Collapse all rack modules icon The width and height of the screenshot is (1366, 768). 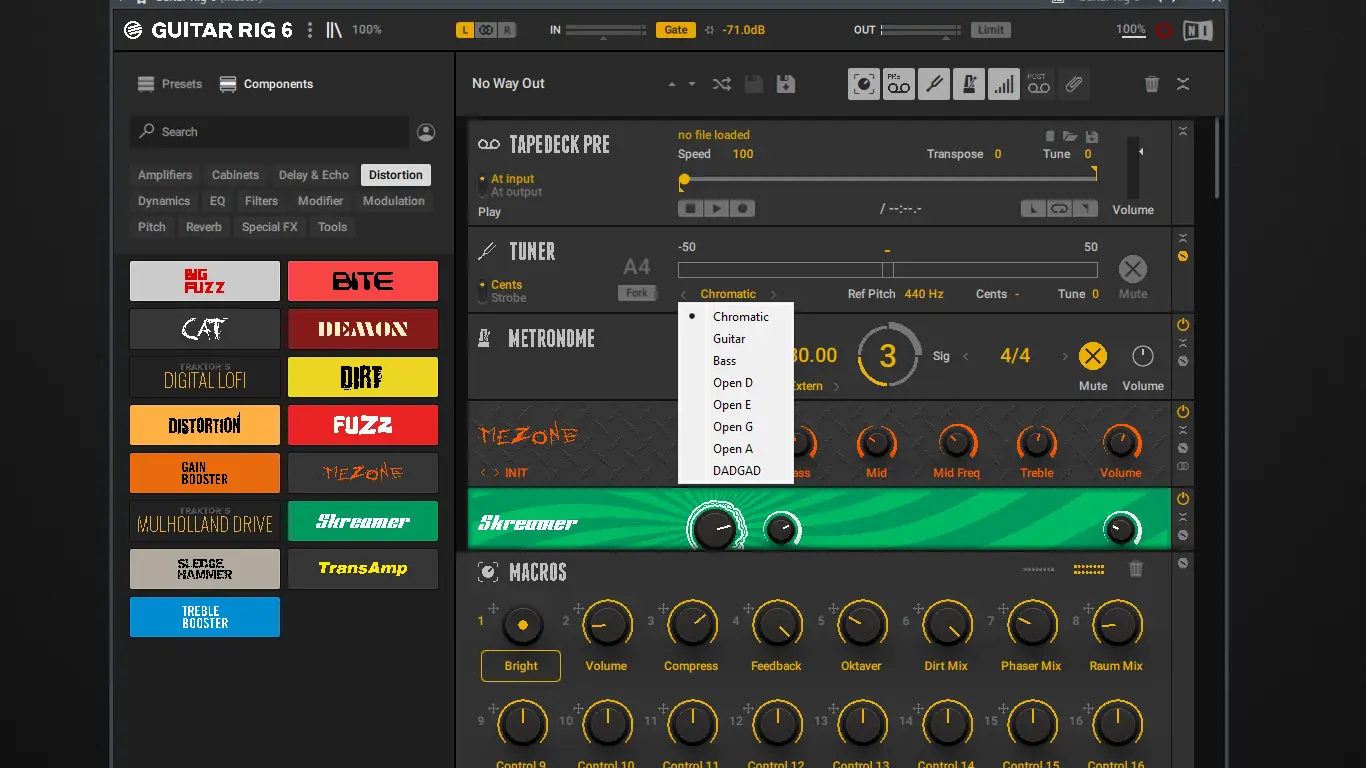tap(1183, 84)
